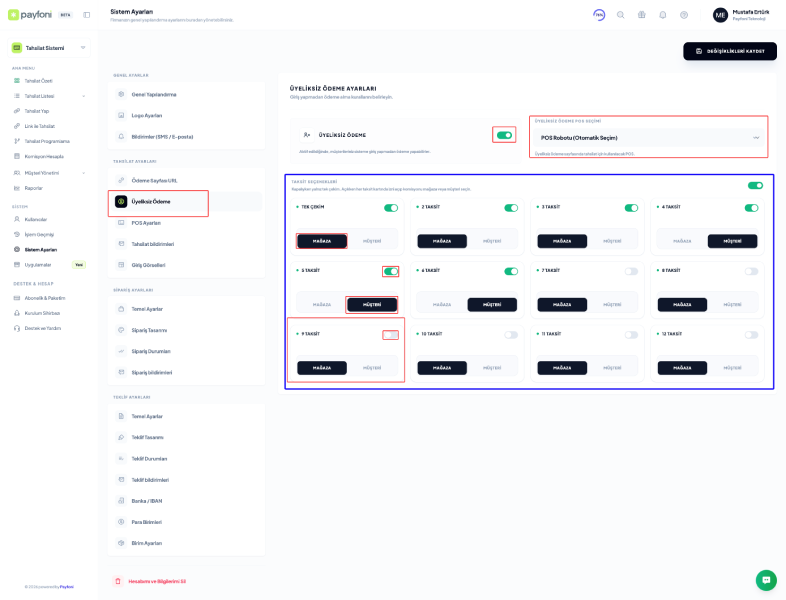This screenshot has height=600, width=786.
Task: Select Müşteri for 2 Taksit
Action: coord(492,241)
